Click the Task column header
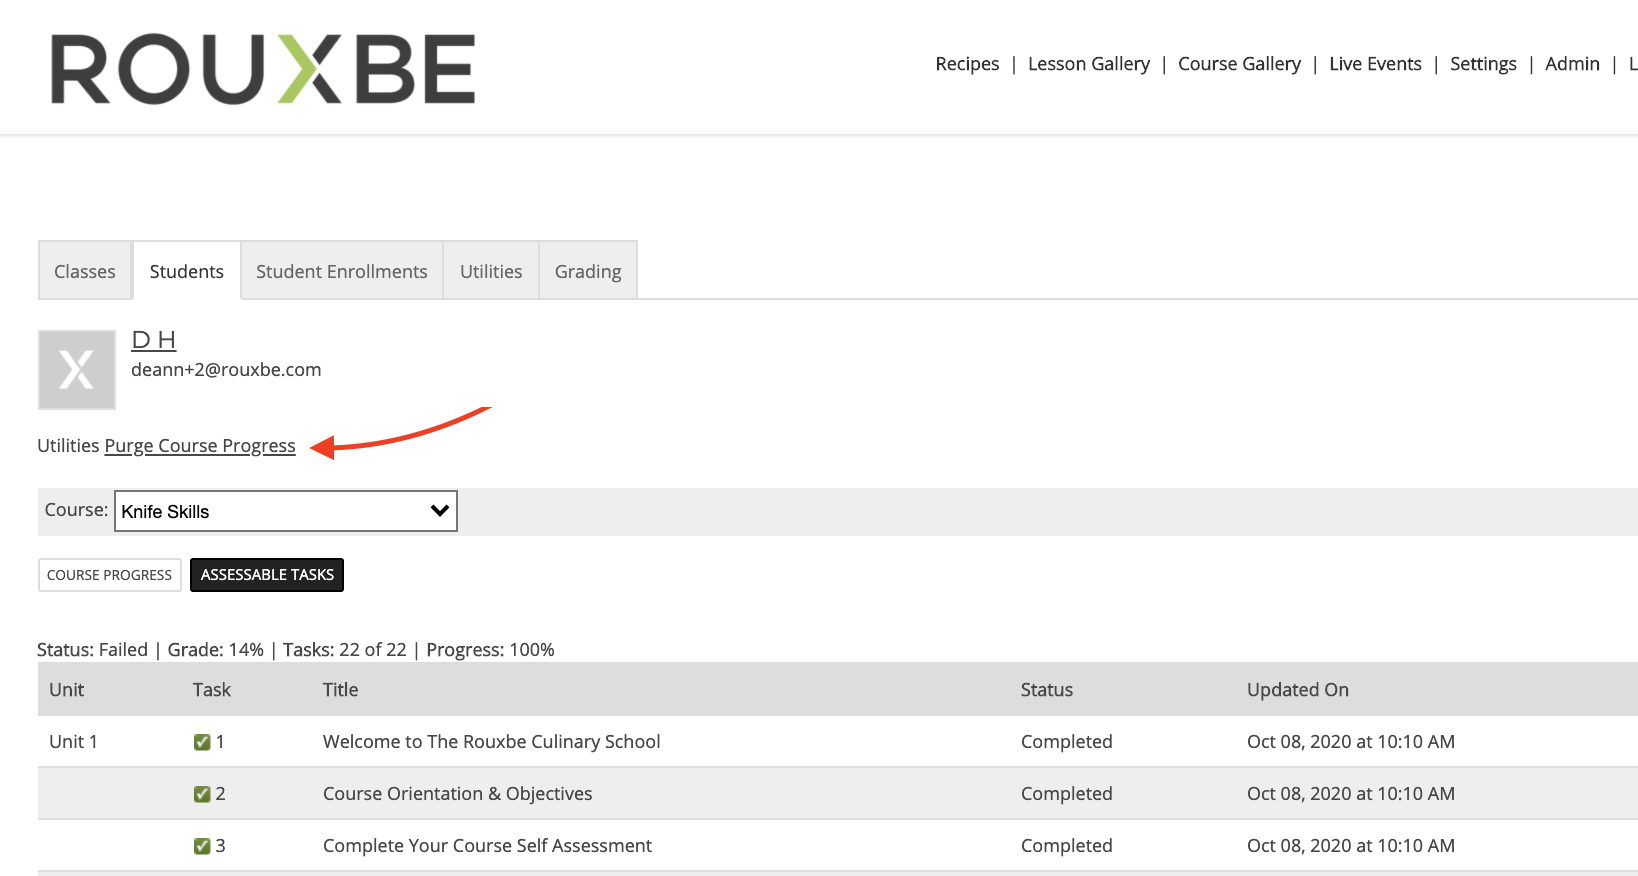This screenshot has height=876, width=1638. (212, 690)
